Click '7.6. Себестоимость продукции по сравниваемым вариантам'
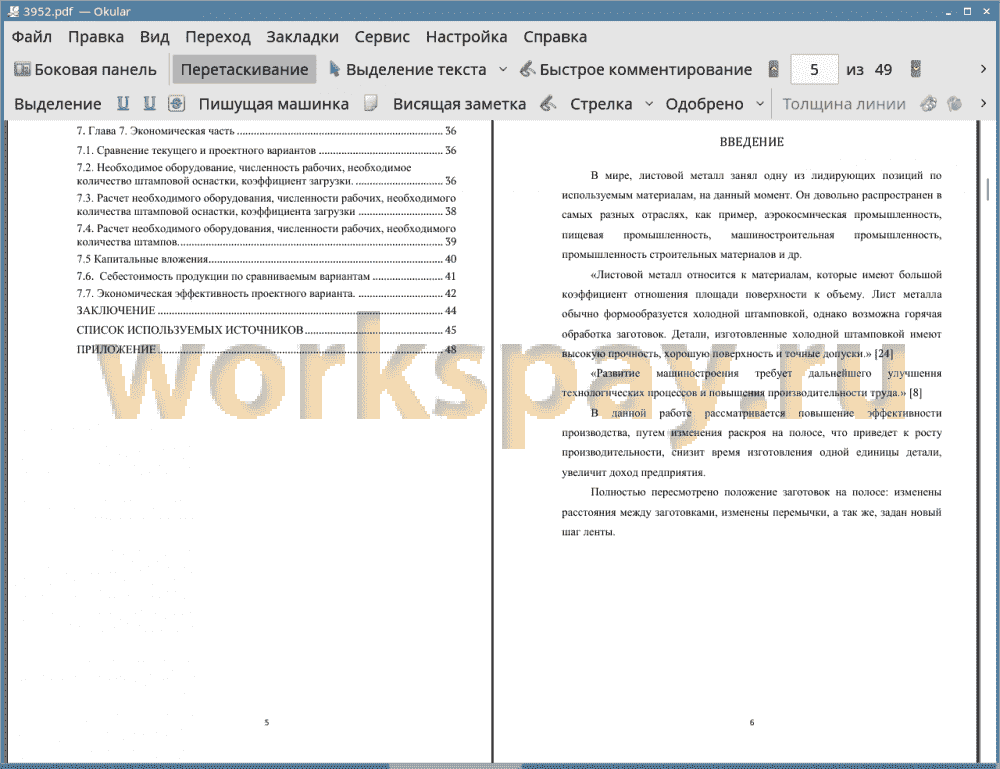 [267, 277]
